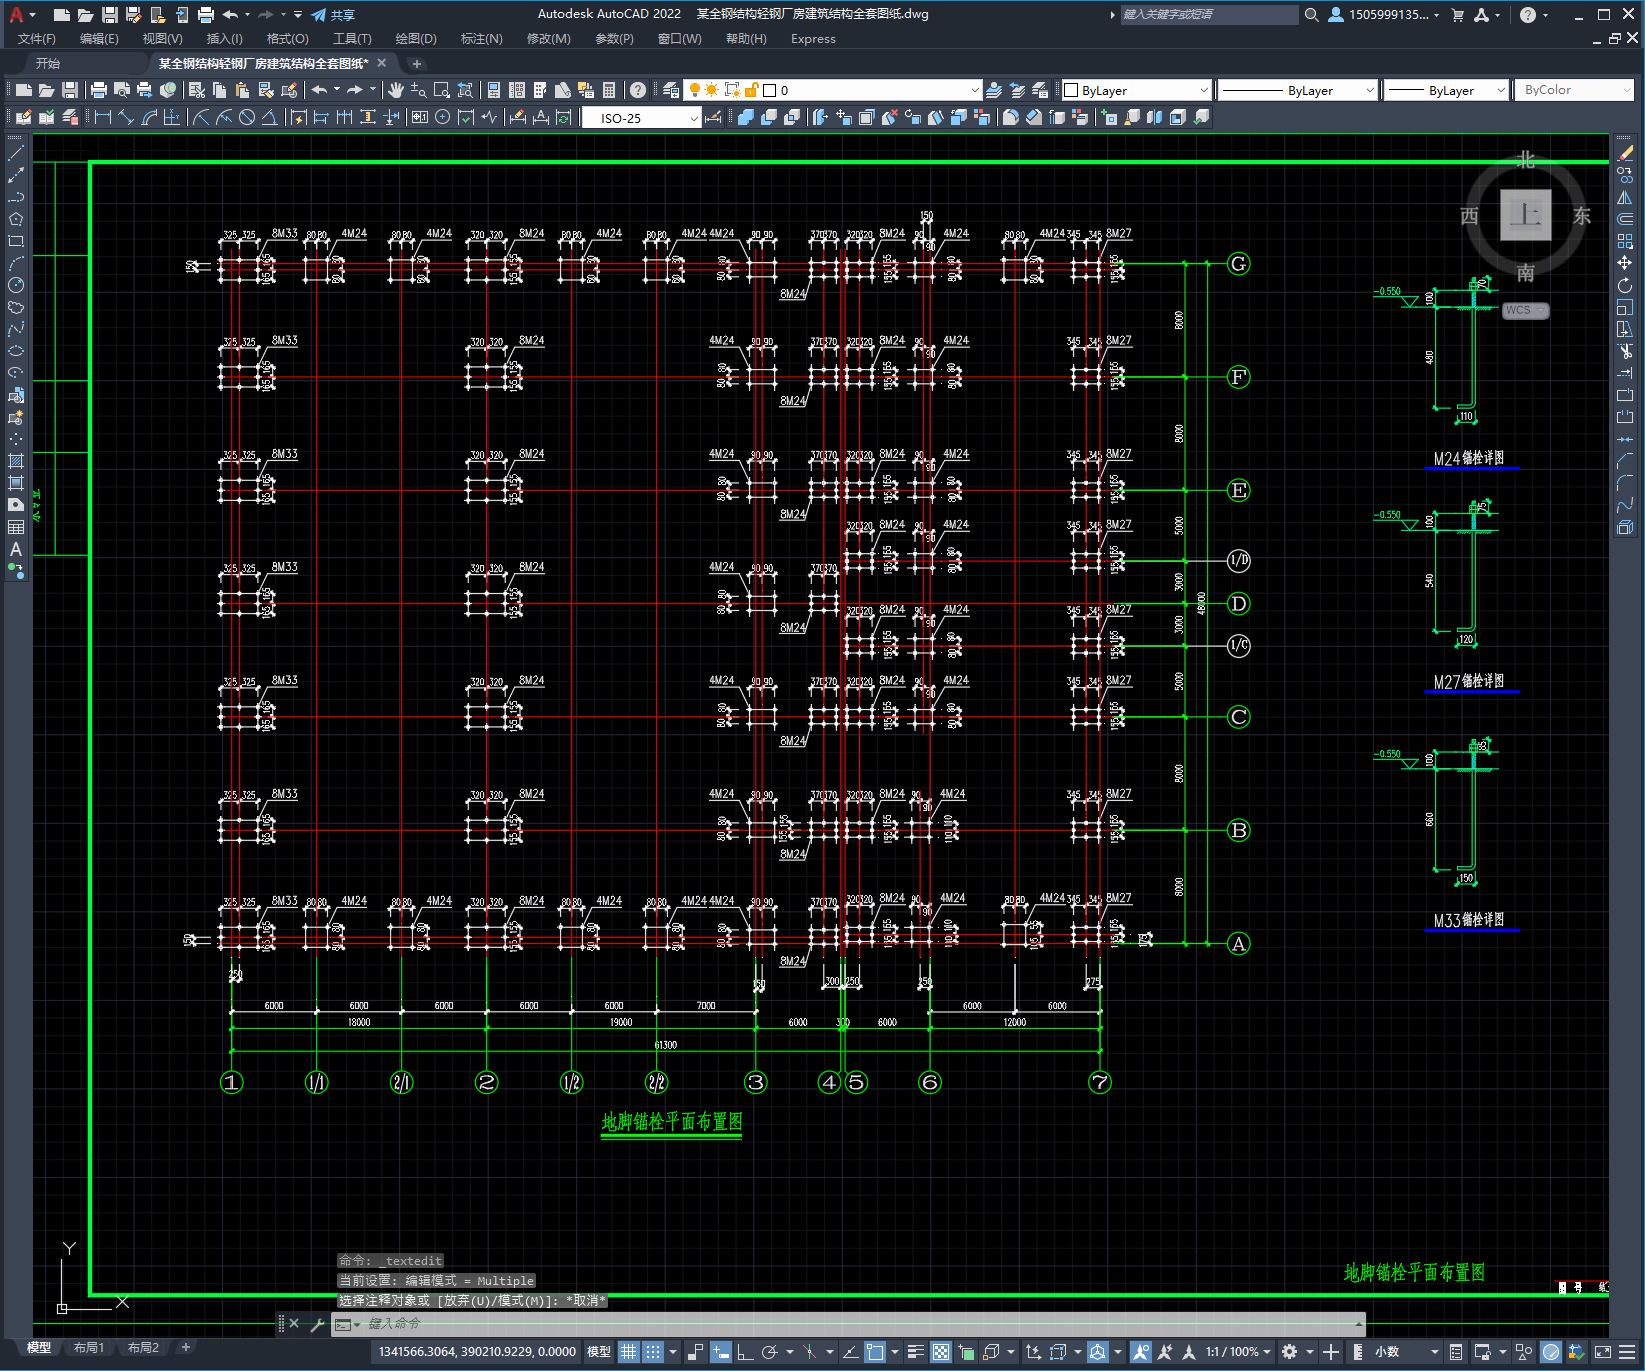Viewport: 1645px width, 1371px height.
Task: Toggle snap mode in status bar
Action: (653, 1352)
